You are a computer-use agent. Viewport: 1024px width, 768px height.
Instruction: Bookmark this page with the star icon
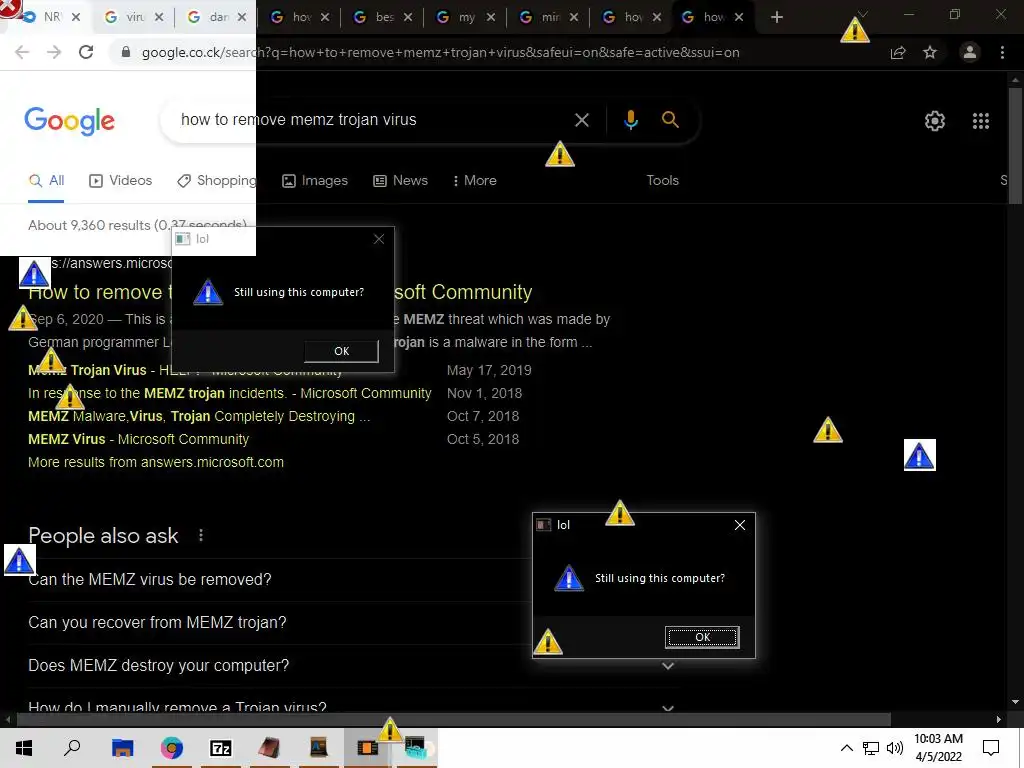click(930, 53)
